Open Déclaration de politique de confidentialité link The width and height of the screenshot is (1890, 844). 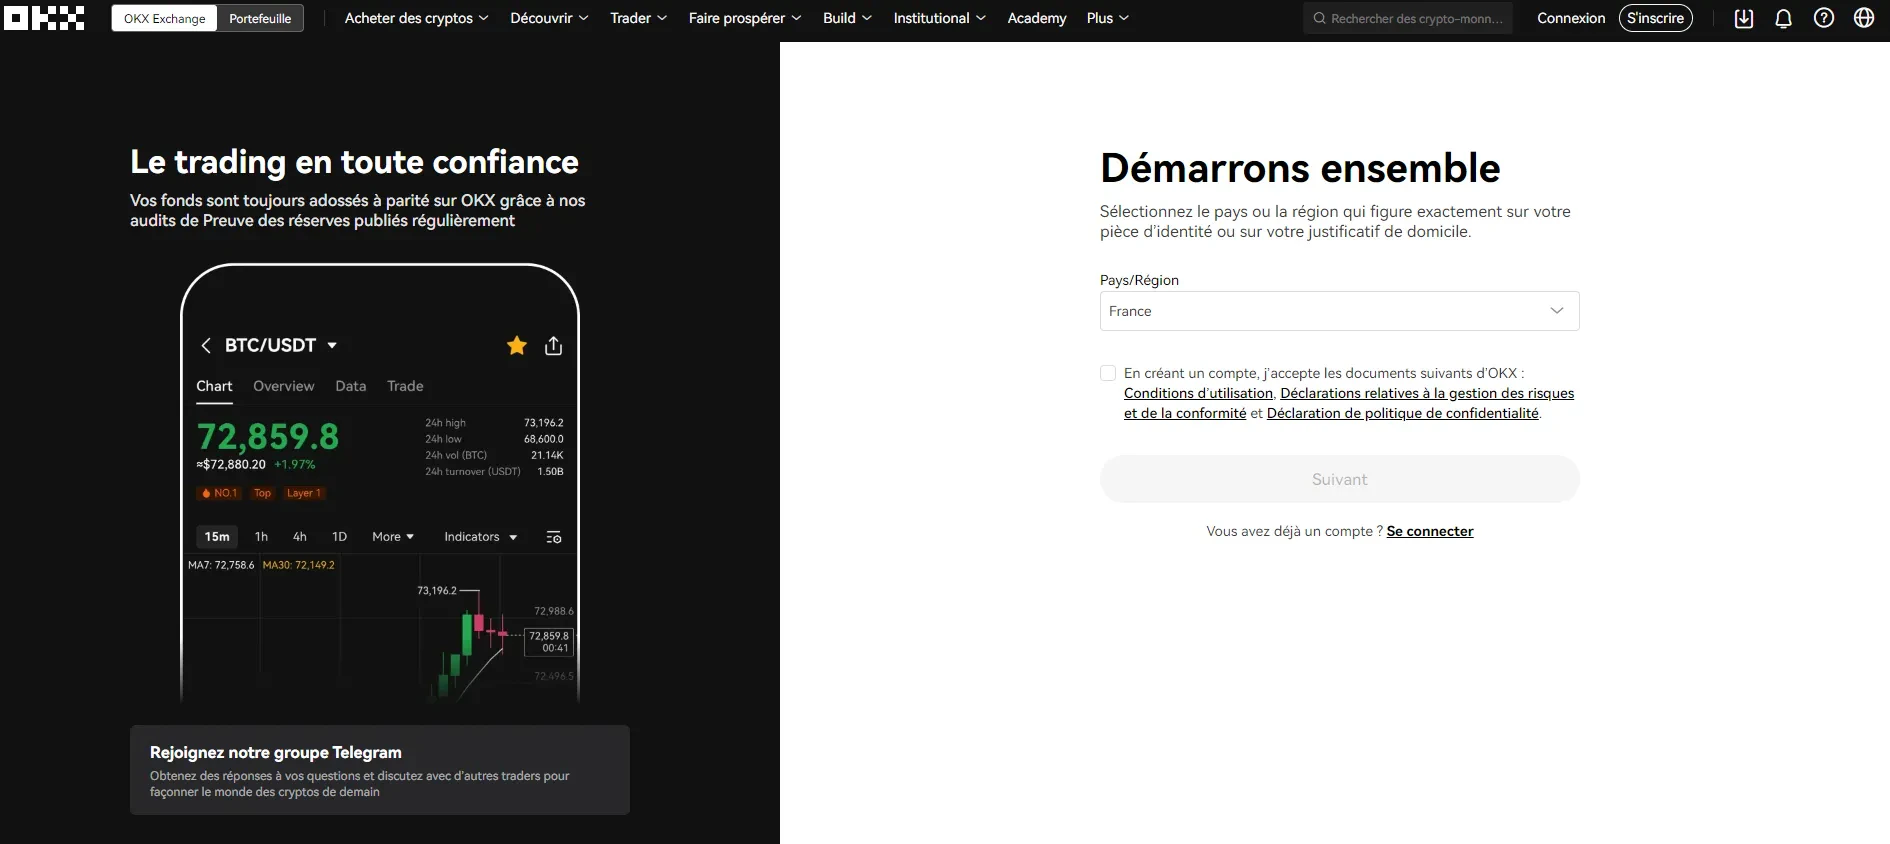coord(1402,413)
